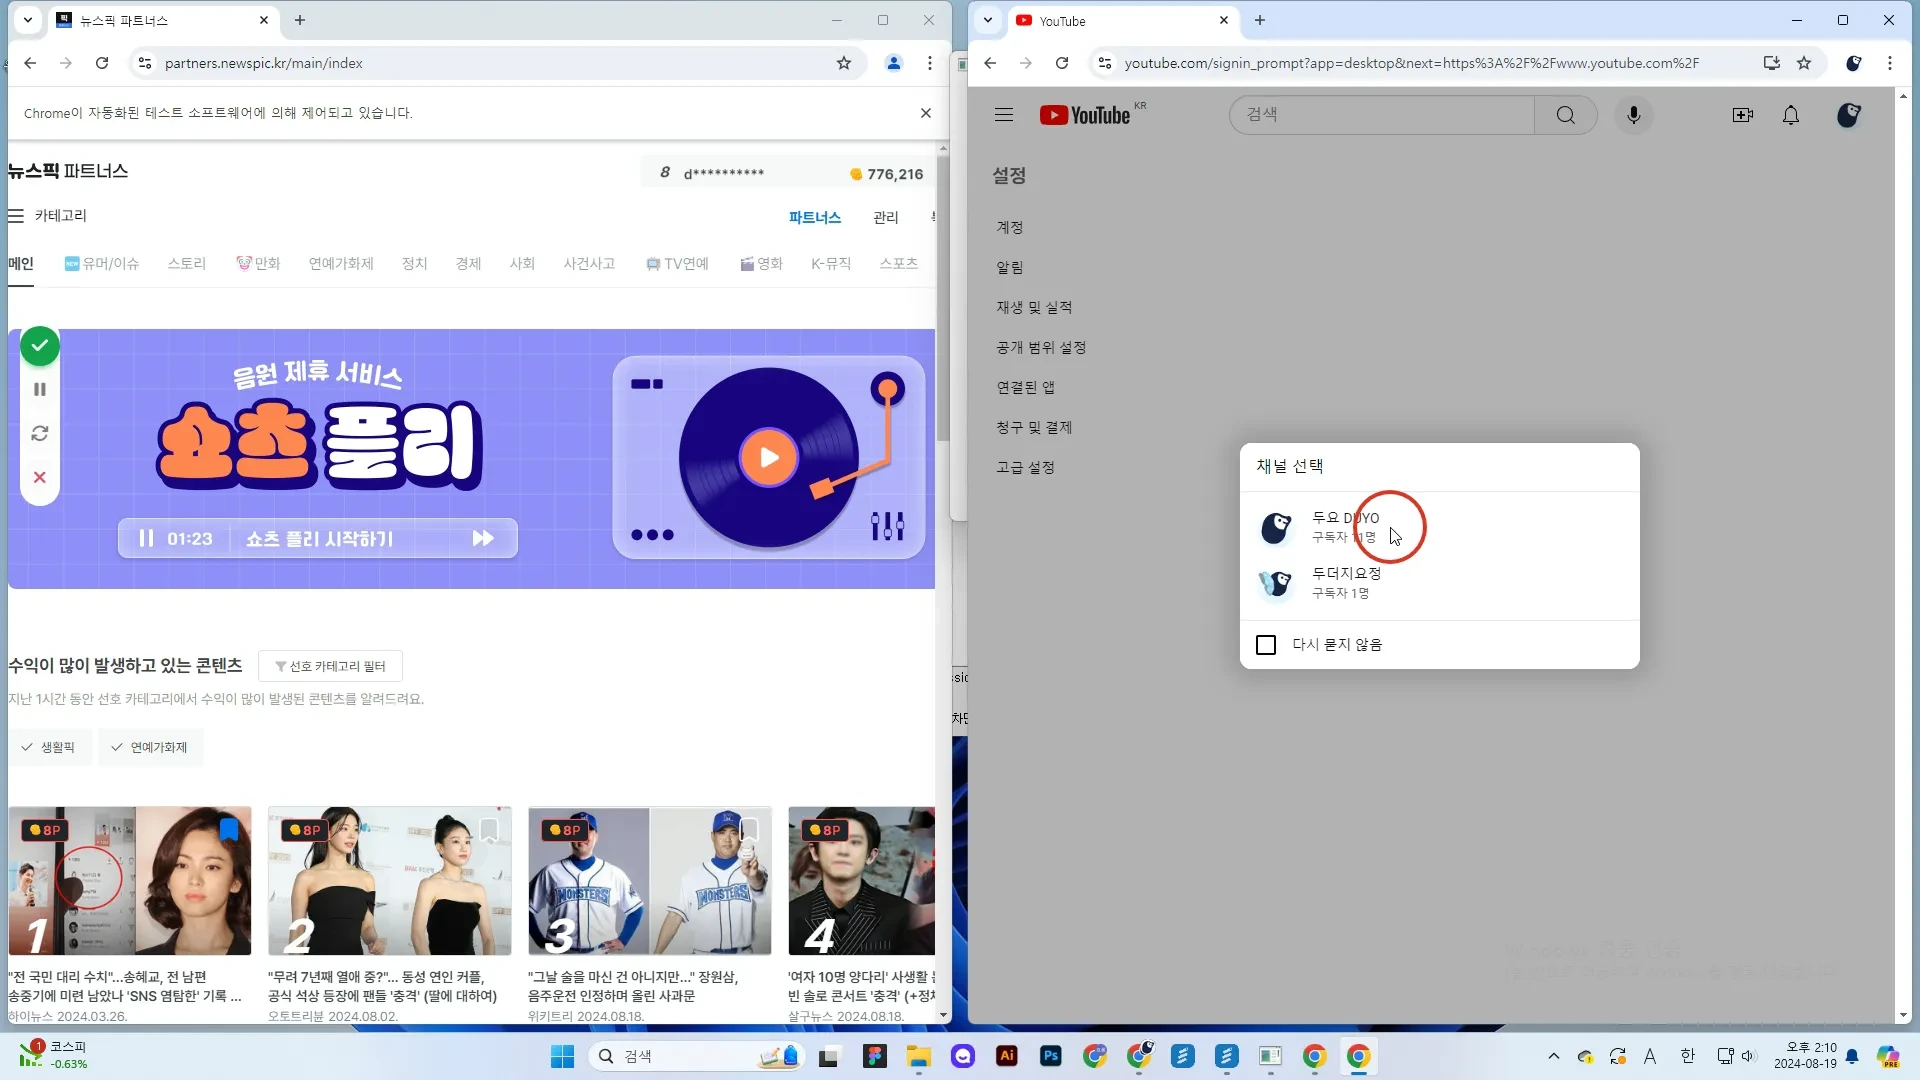Open Photoshop from the taskbar
This screenshot has width=1920, height=1080.
click(x=1051, y=1056)
